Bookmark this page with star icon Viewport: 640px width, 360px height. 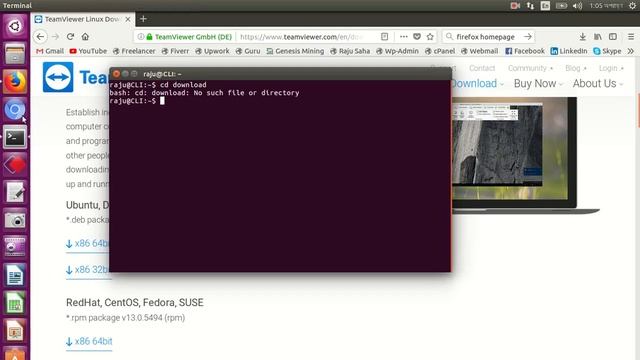coord(430,37)
